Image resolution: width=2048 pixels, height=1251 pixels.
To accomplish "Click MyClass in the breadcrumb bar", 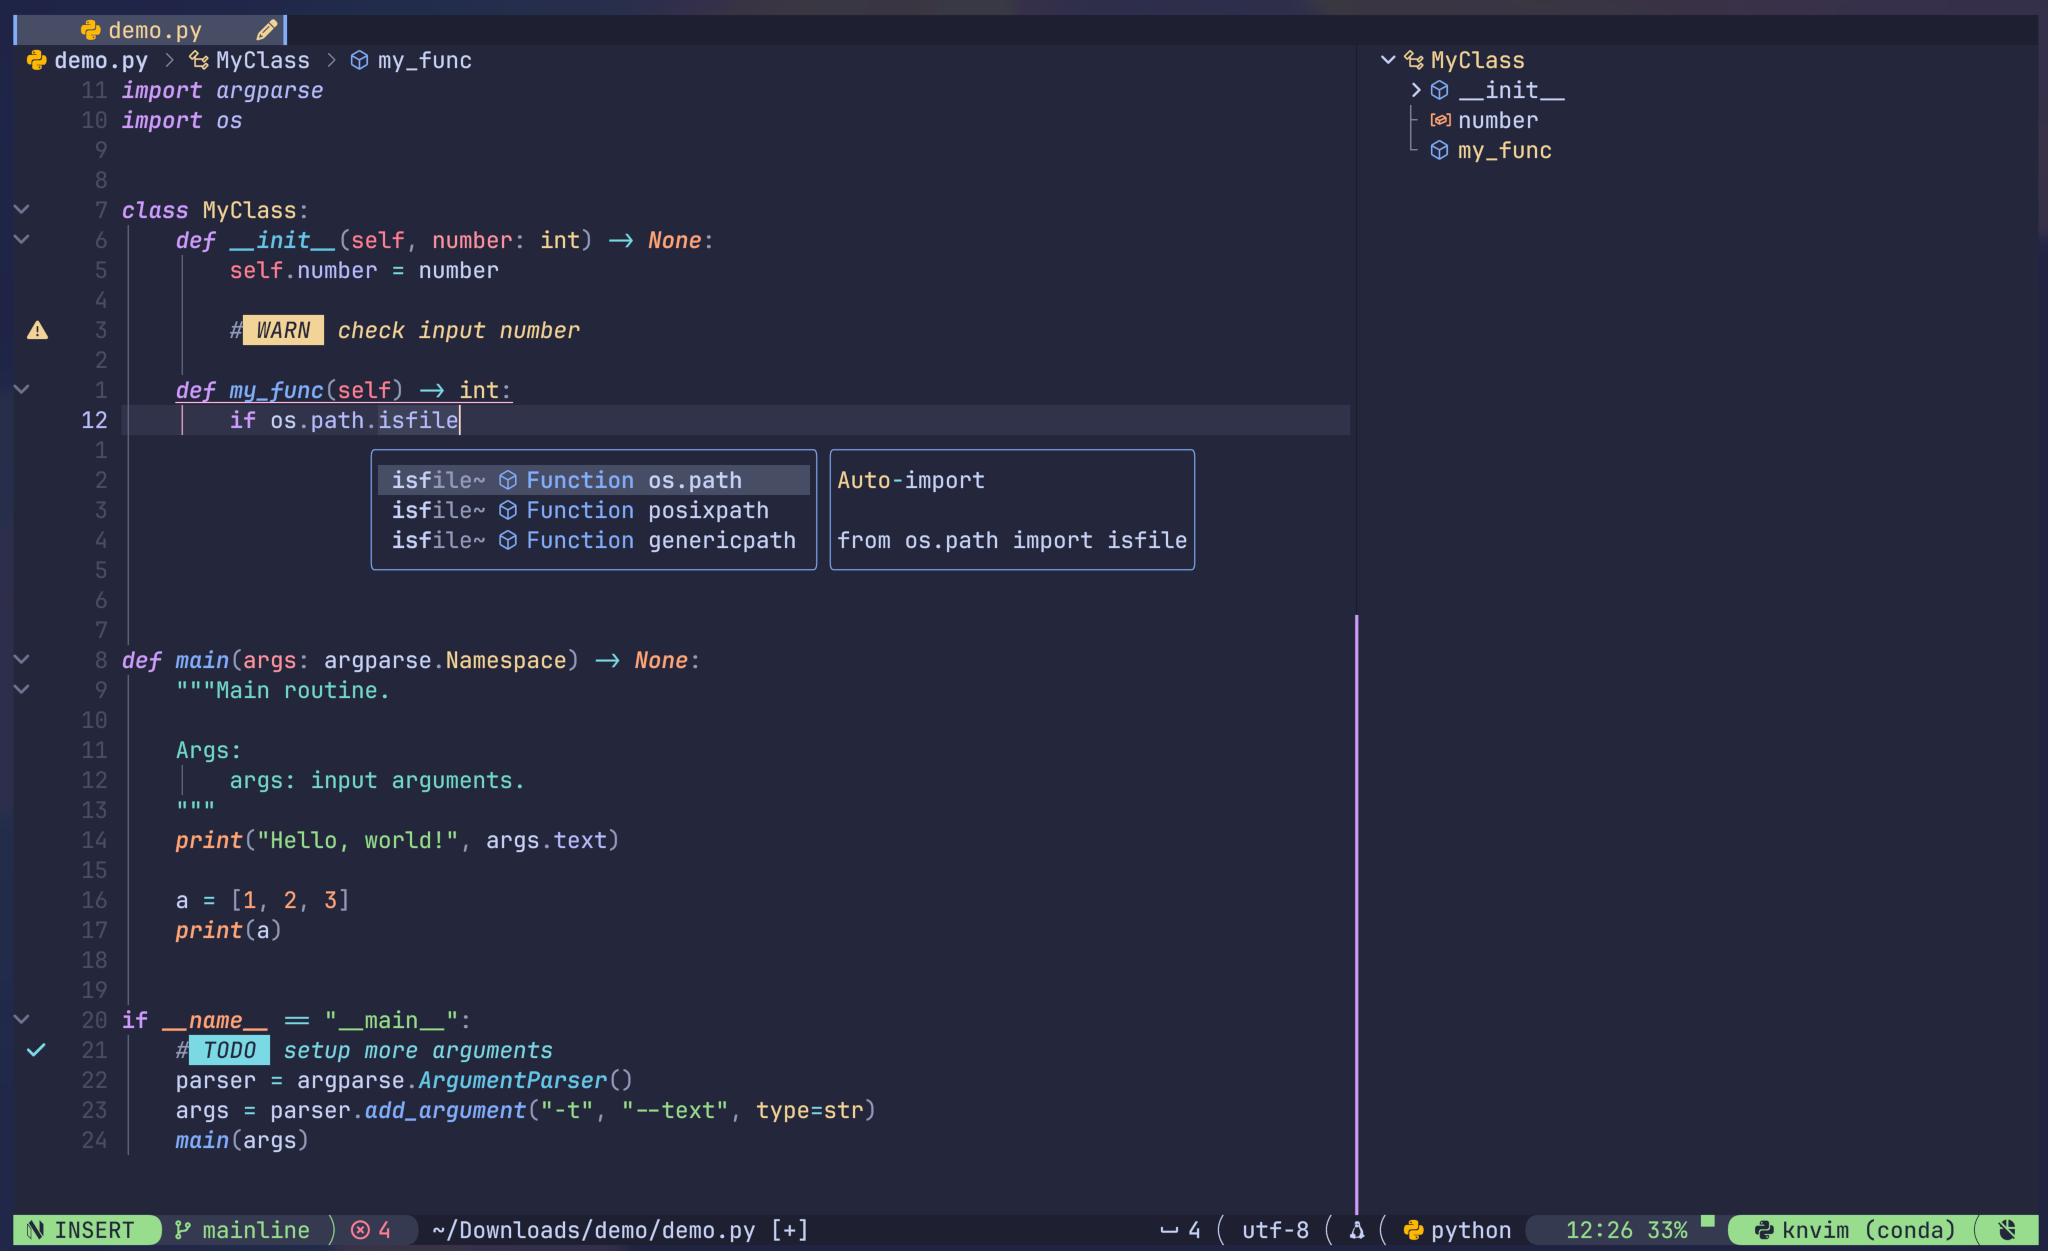I will pos(263,60).
